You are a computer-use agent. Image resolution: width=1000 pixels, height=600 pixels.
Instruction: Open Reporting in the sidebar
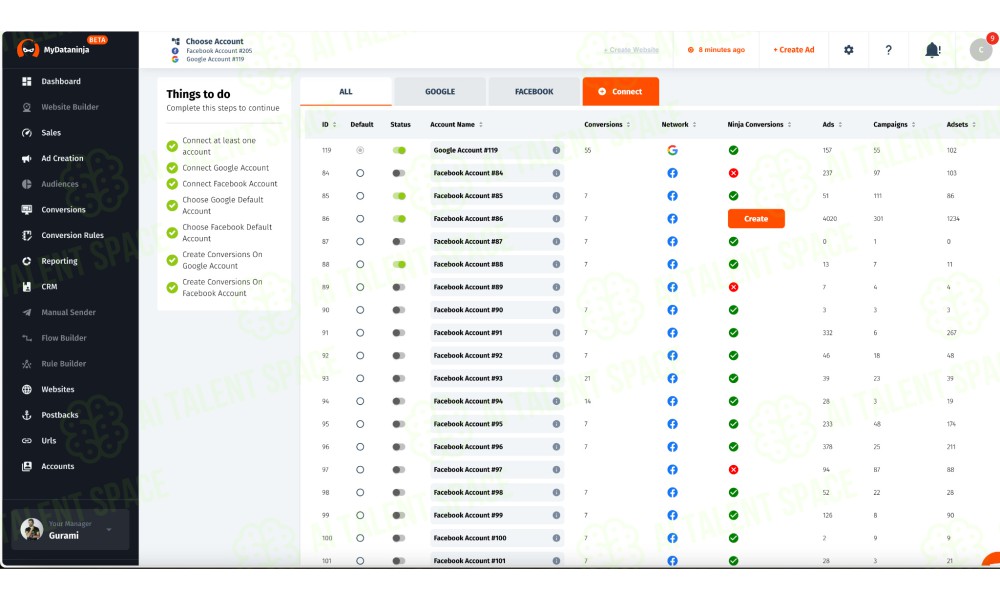[59, 261]
